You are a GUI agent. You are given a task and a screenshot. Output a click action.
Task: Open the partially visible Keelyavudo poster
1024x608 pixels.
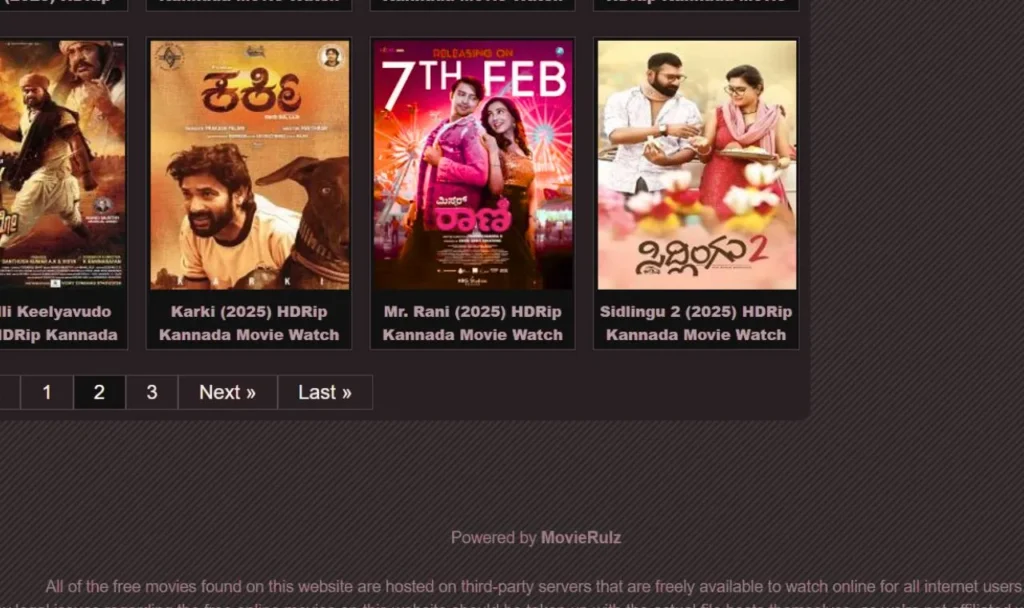coord(62,165)
